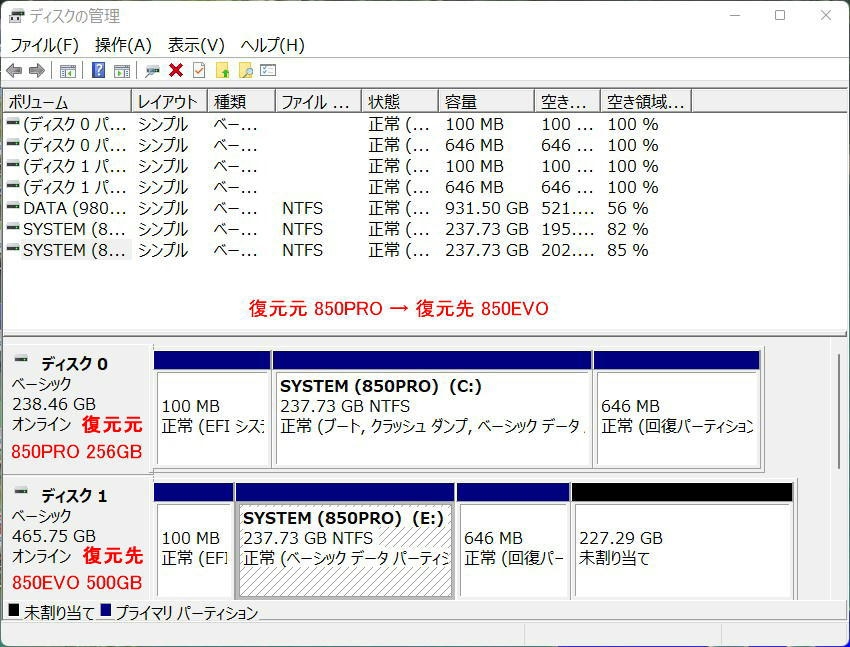Select the first ディスク 0 volume row, 100 MB
Image resolution: width=850 pixels, height=647 pixels.
(x=347, y=124)
